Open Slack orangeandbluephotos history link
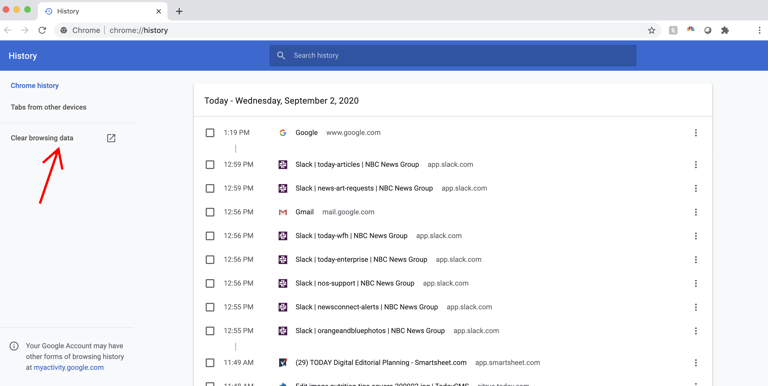768x386 pixels. click(370, 331)
